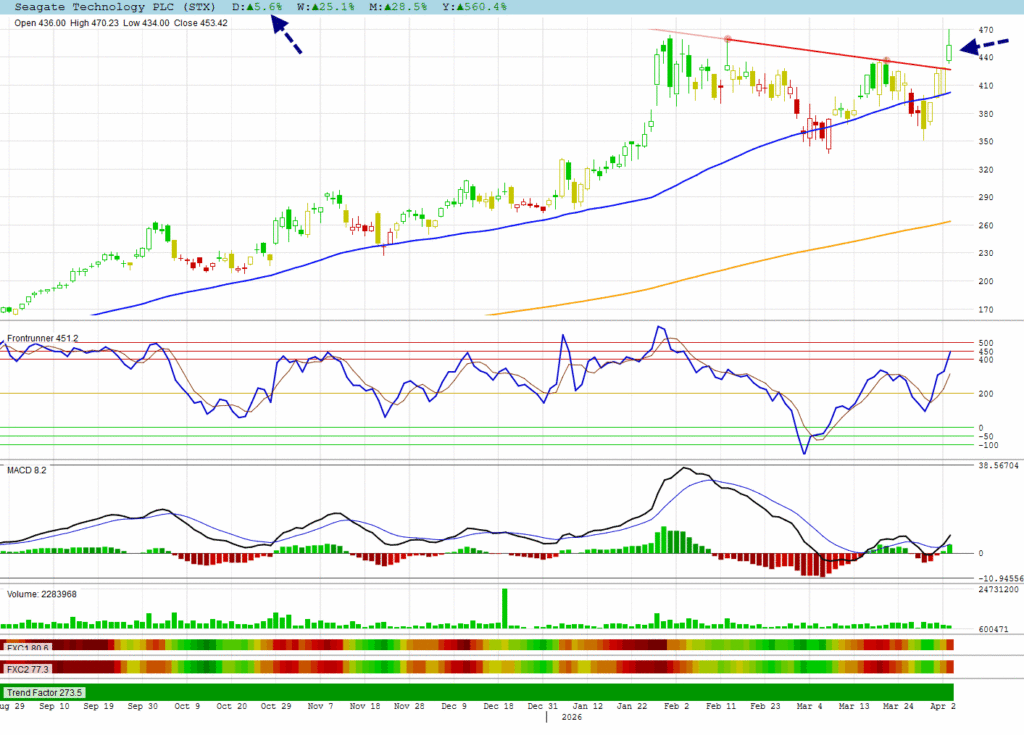This screenshot has width=1024, height=735.
Task: Select the MACD 8.2 indicator label
Action: coord(27,469)
